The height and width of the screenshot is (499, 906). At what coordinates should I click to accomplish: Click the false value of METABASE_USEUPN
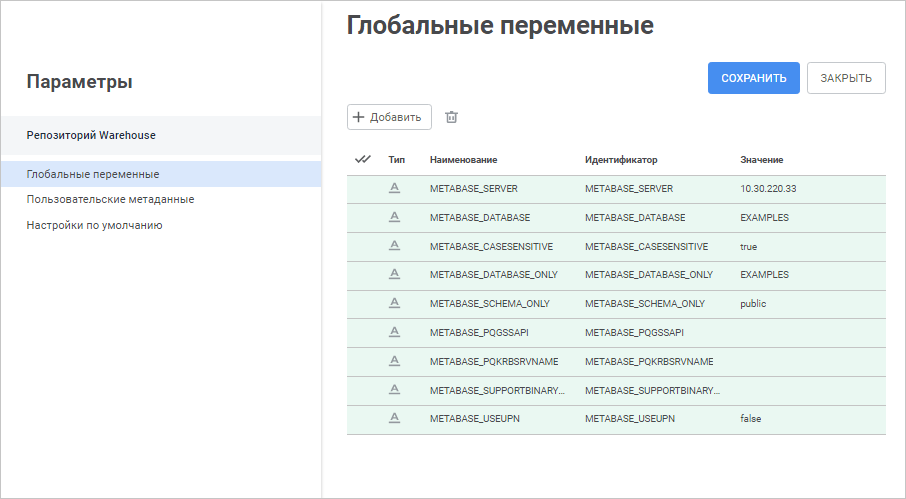pos(751,419)
